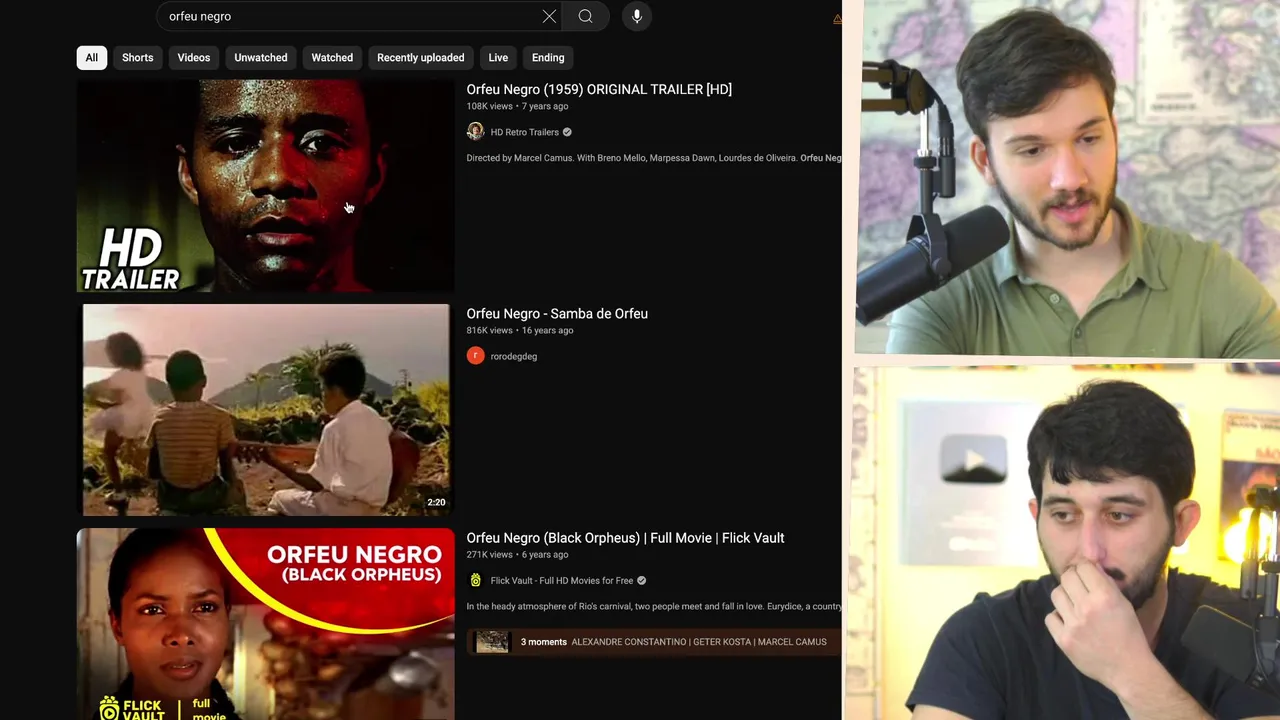Screen dimensions: 1280x720
Task: Filter results by Videos
Action: 194,58
